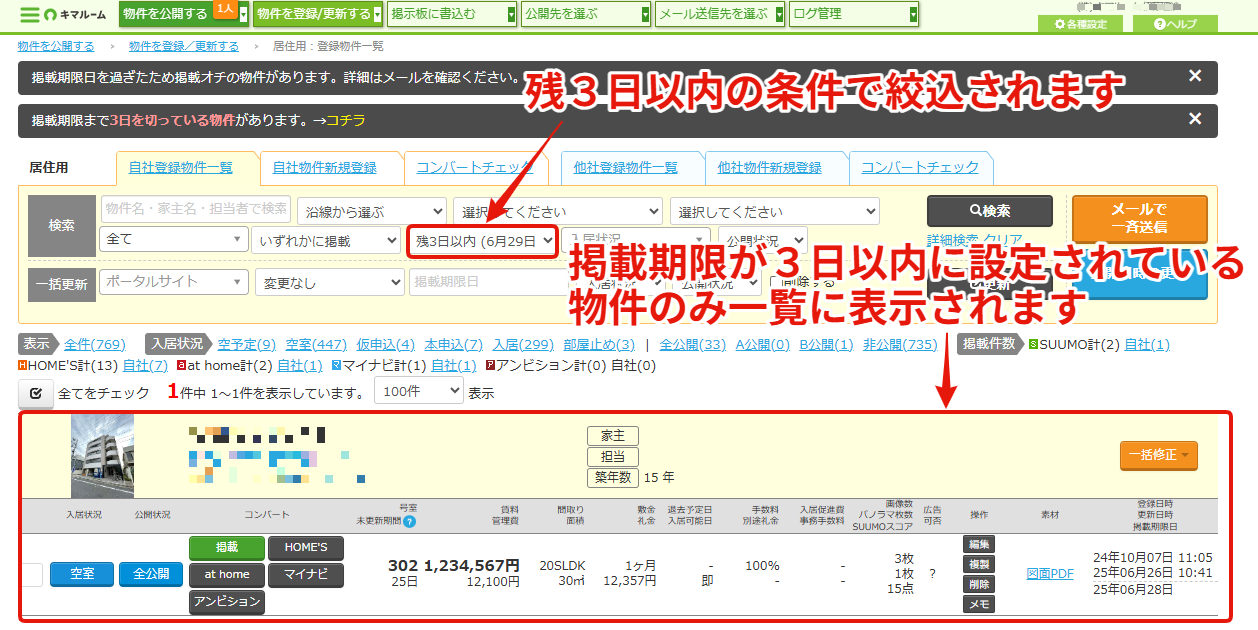Switch to the 他社物件新規登録 tab

click(770, 168)
